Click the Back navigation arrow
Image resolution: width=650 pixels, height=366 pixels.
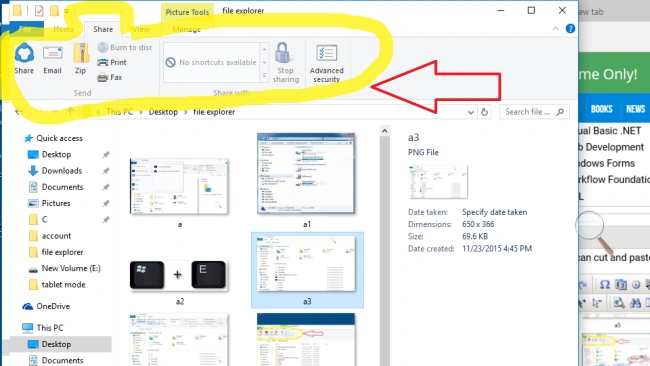[19, 111]
